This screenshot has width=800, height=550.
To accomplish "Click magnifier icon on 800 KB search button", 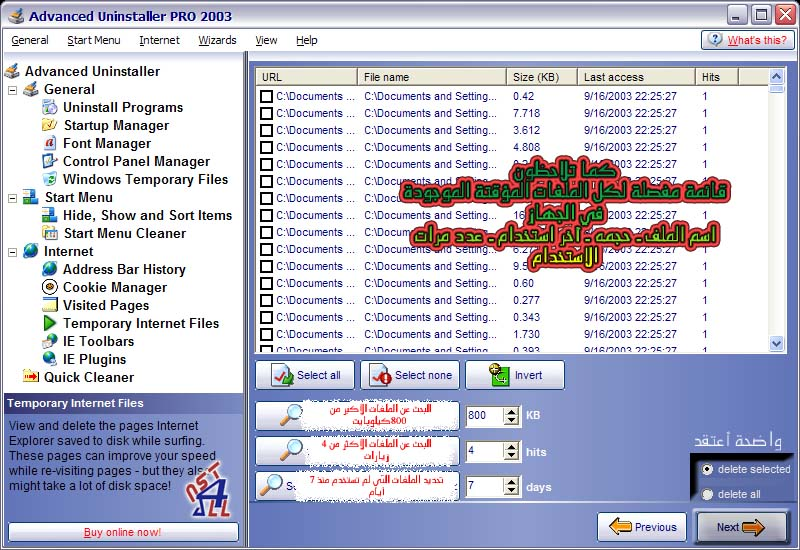I will [291, 415].
